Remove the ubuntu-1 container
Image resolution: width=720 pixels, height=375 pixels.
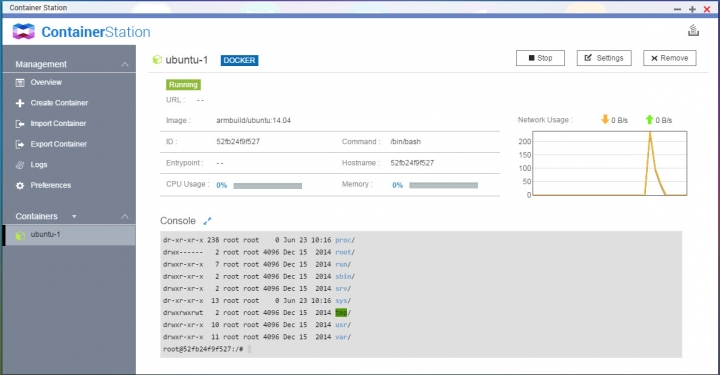pos(669,58)
